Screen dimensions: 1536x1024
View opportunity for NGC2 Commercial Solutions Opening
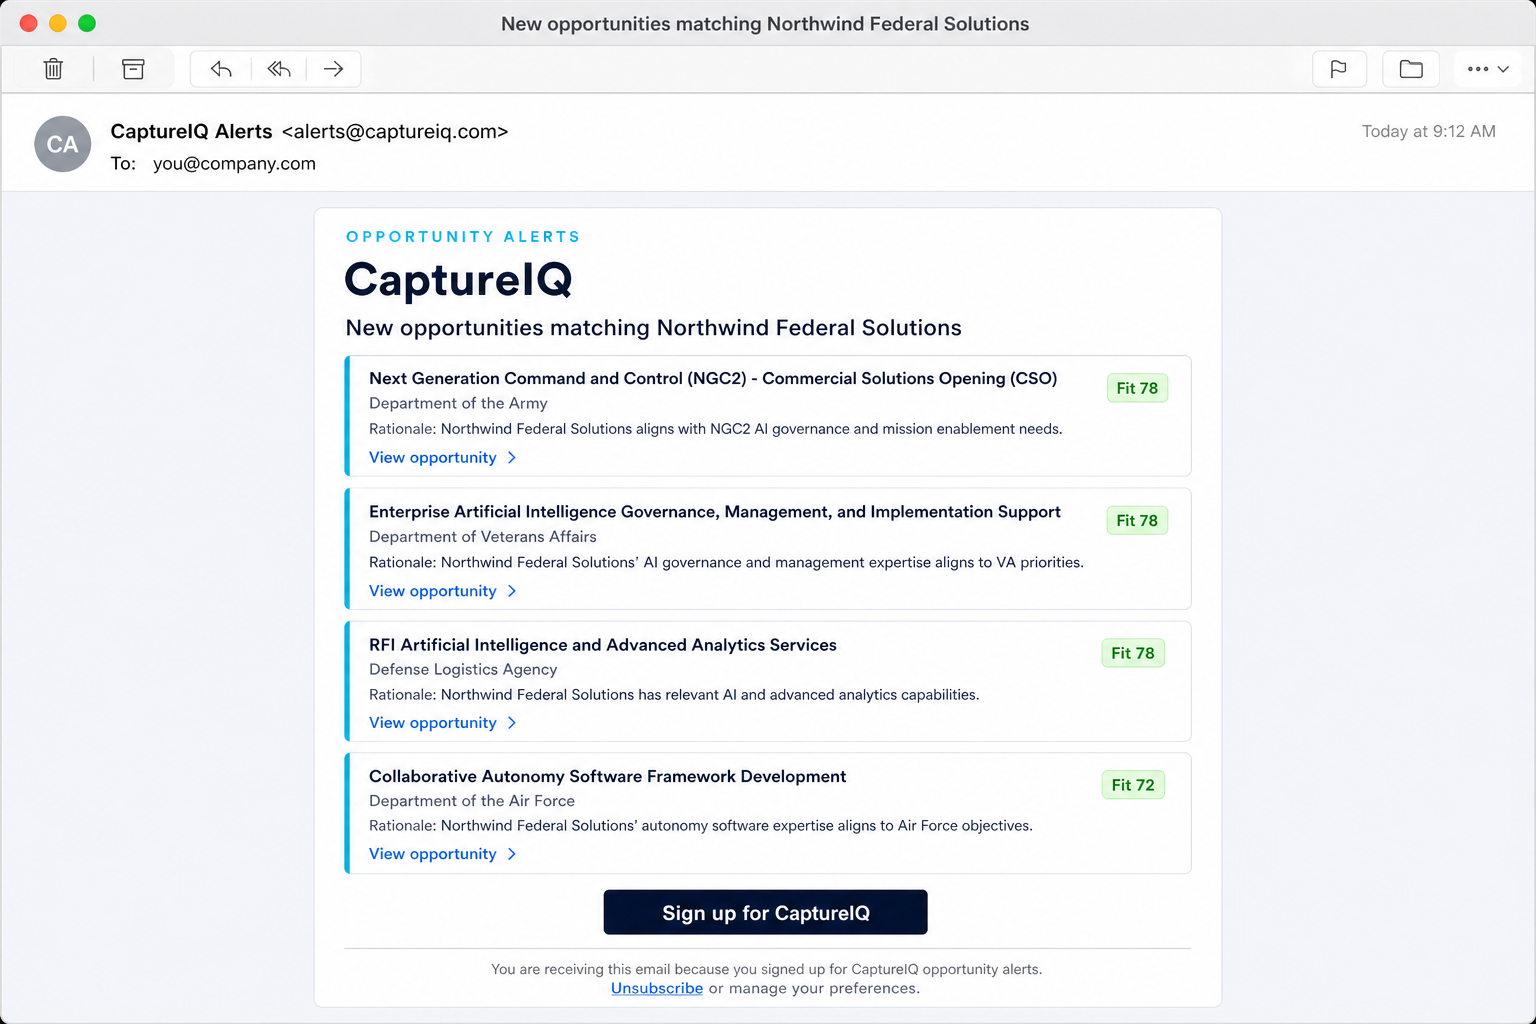tap(433, 457)
